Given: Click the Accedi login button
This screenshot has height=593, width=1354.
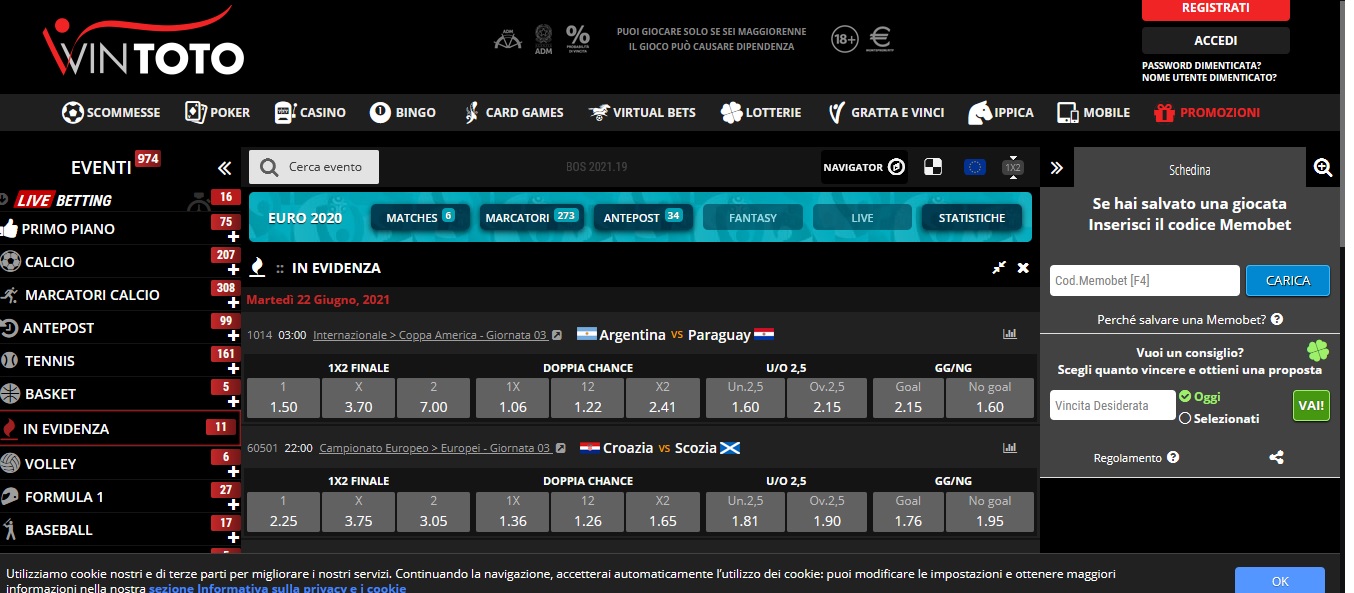Looking at the screenshot, I should point(1215,41).
